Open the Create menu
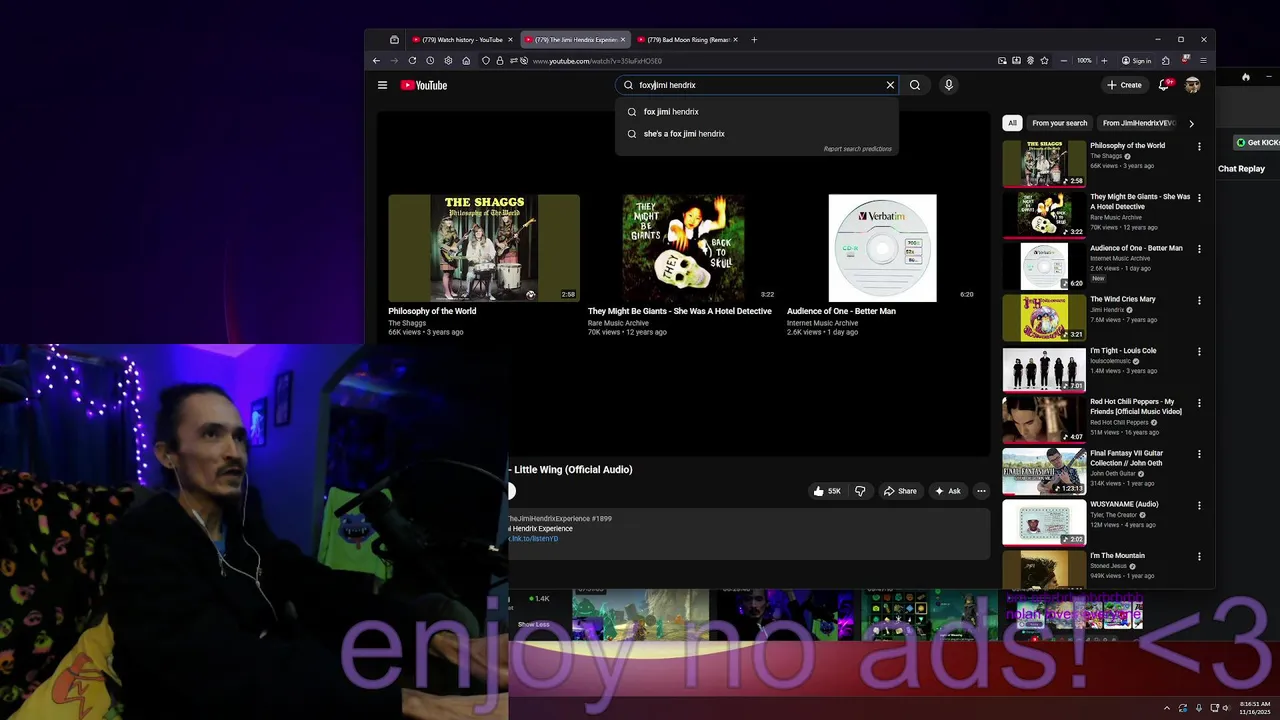Screen dimensions: 1280x720 tap(1124, 85)
